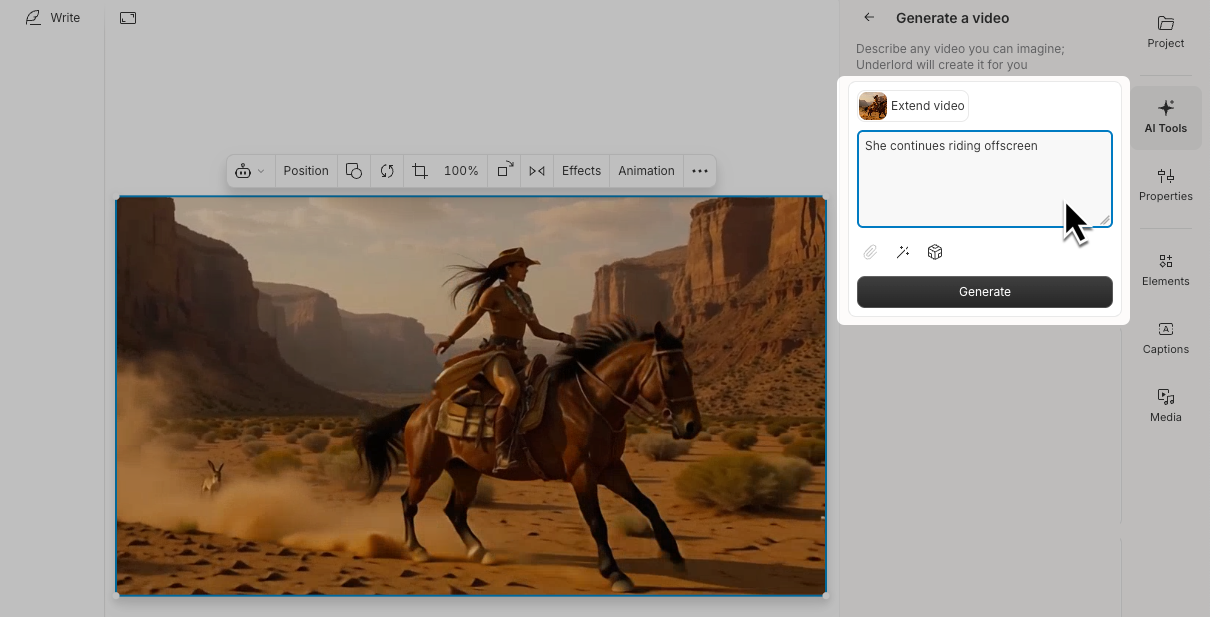Switch to the AI Tools tab

click(1165, 117)
